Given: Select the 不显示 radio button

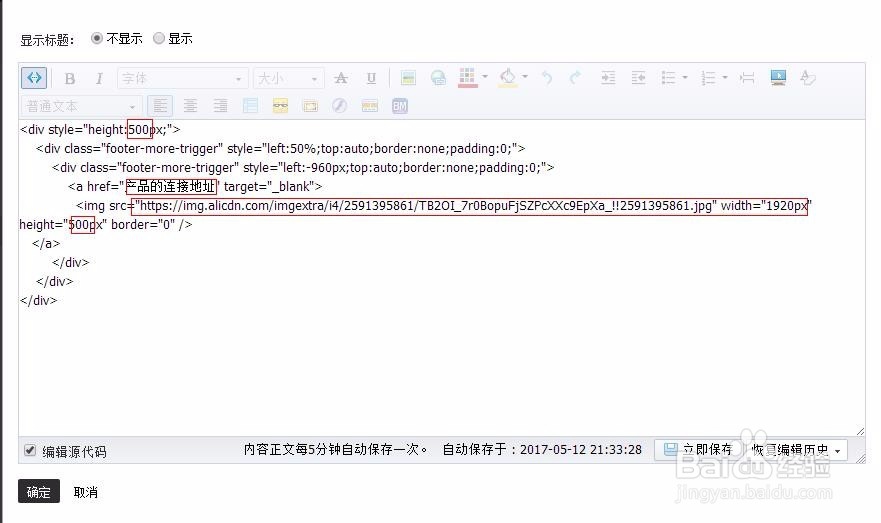Looking at the screenshot, I should point(97,38).
